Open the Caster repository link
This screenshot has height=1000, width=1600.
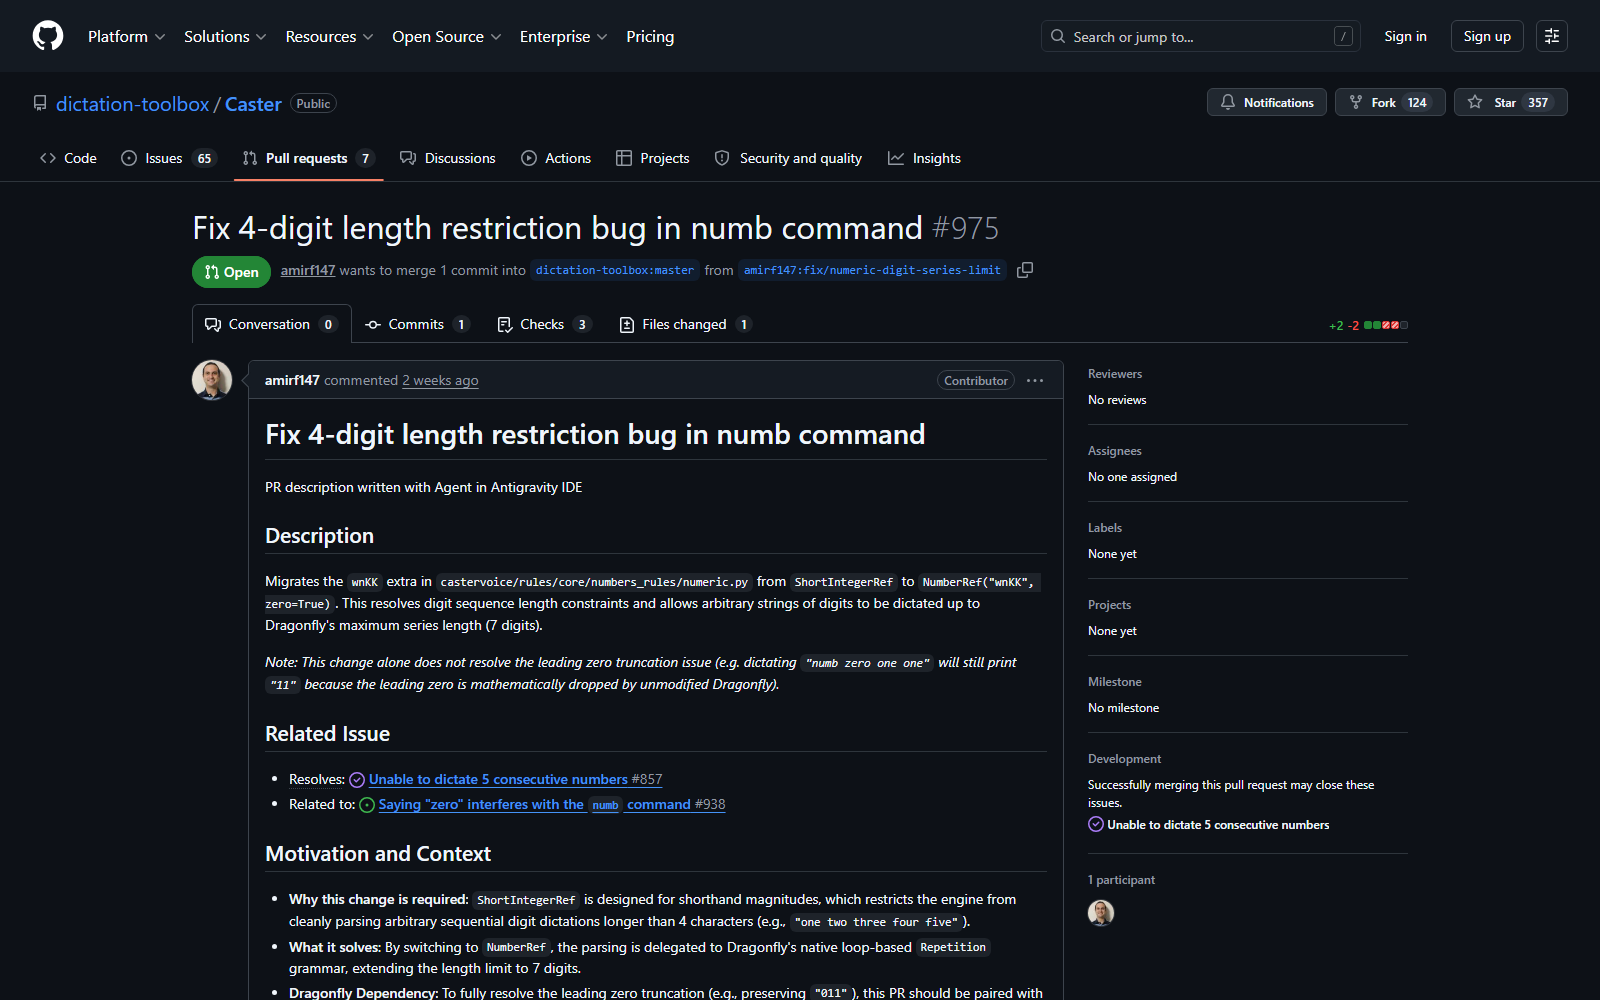pyautogui.click(x=253, y=104)
